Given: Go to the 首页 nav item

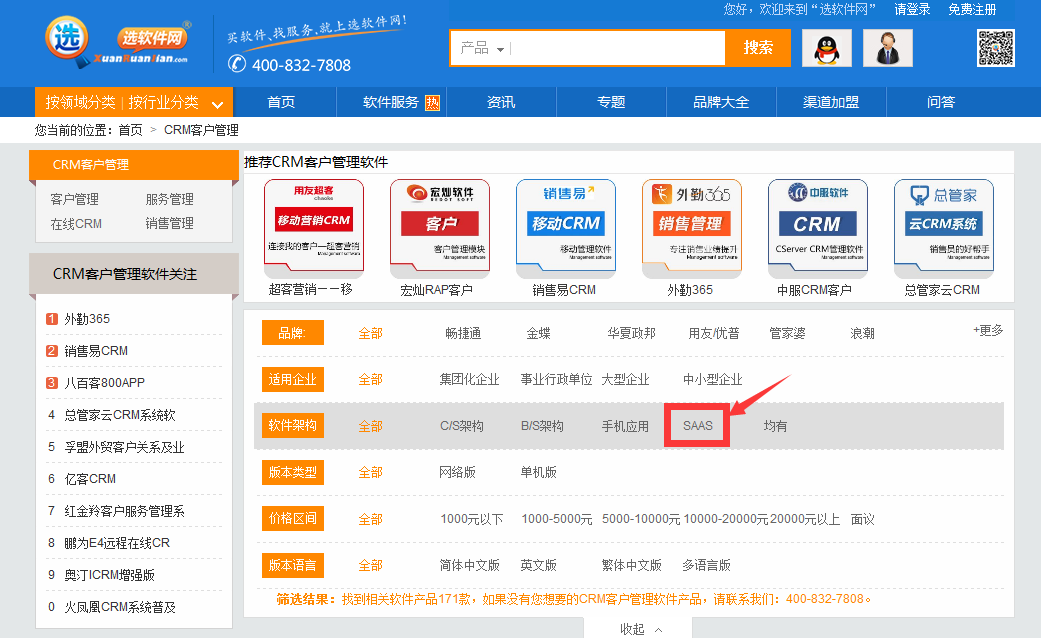Looking at the screenshot, I should 281,102.
